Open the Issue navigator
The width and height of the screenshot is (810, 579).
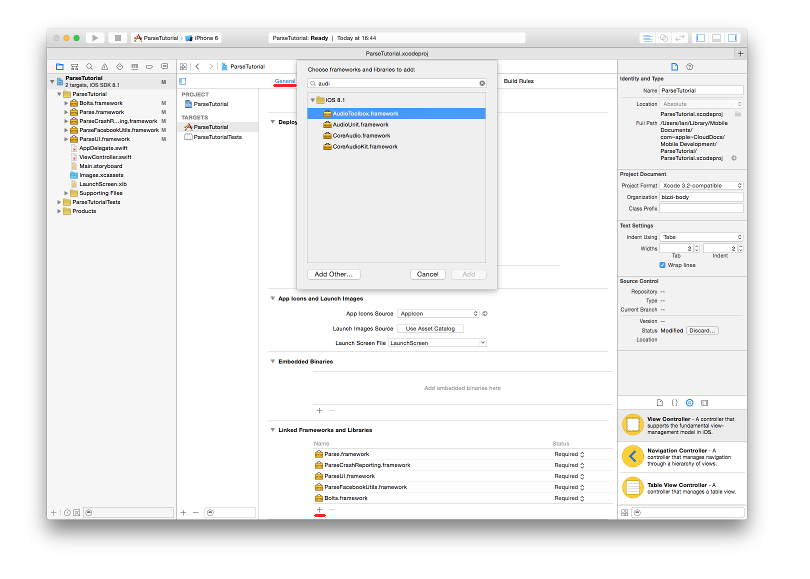pyautogui.click(x=104, y=66)
